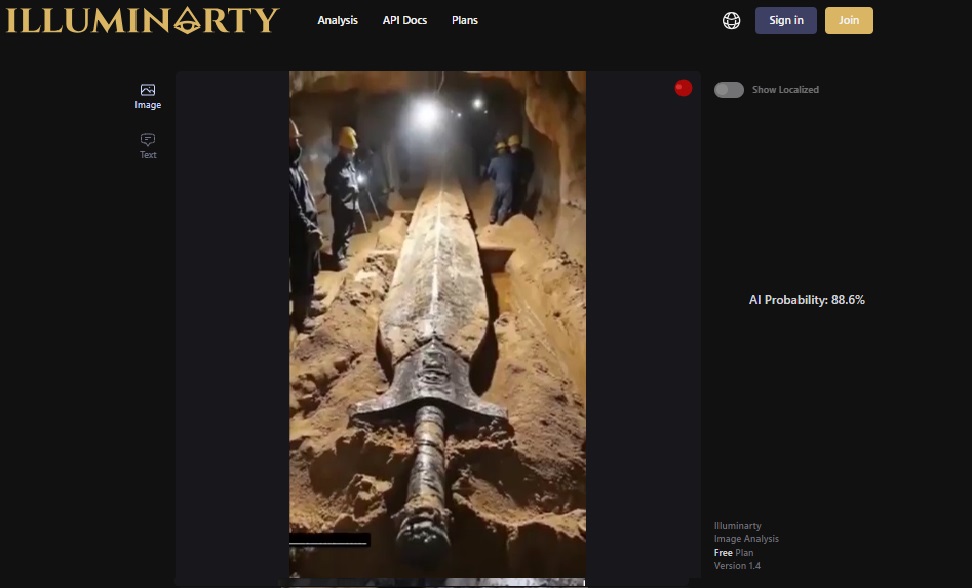Click the "Image" label under sidebar icon
The height and width of the screenshot is (588, 972).
point(148,105)
